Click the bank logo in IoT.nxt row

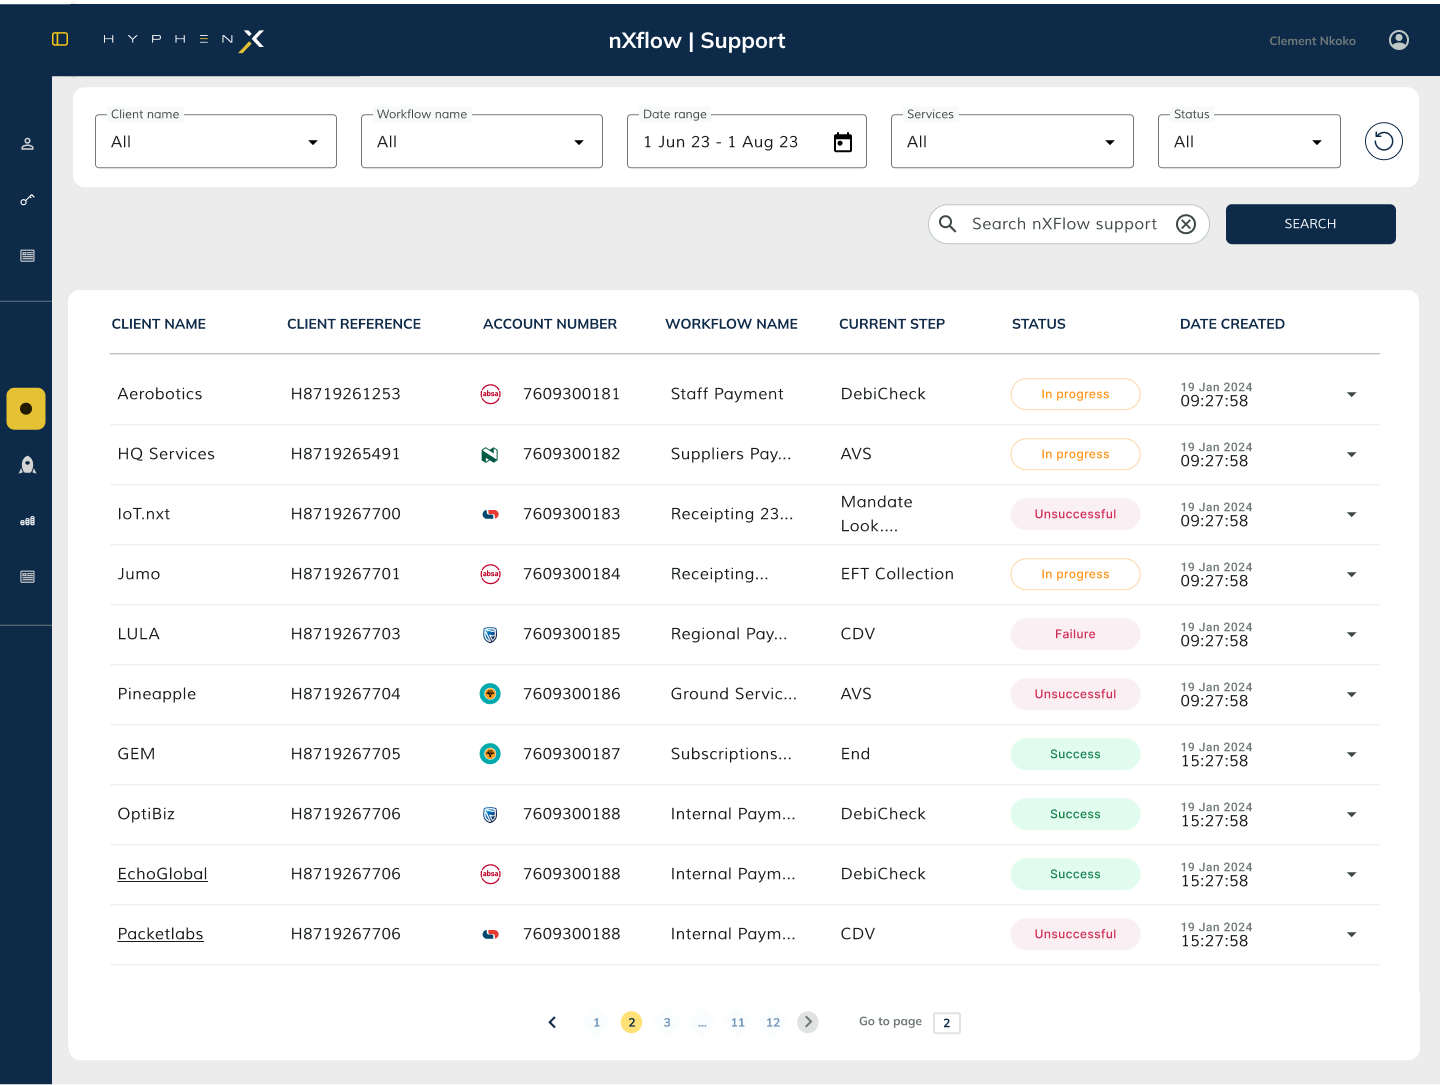pyautogui.click(x=490, y=514)
